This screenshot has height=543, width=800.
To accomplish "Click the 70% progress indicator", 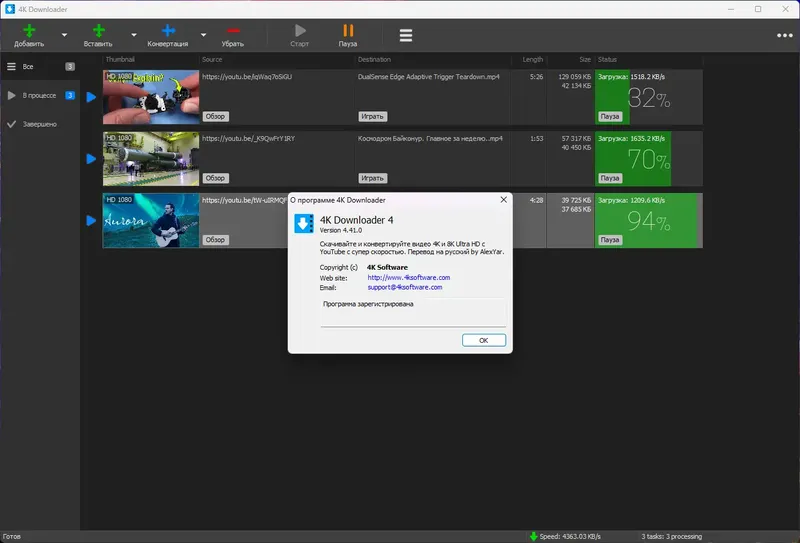I will (x=648, y=159).
